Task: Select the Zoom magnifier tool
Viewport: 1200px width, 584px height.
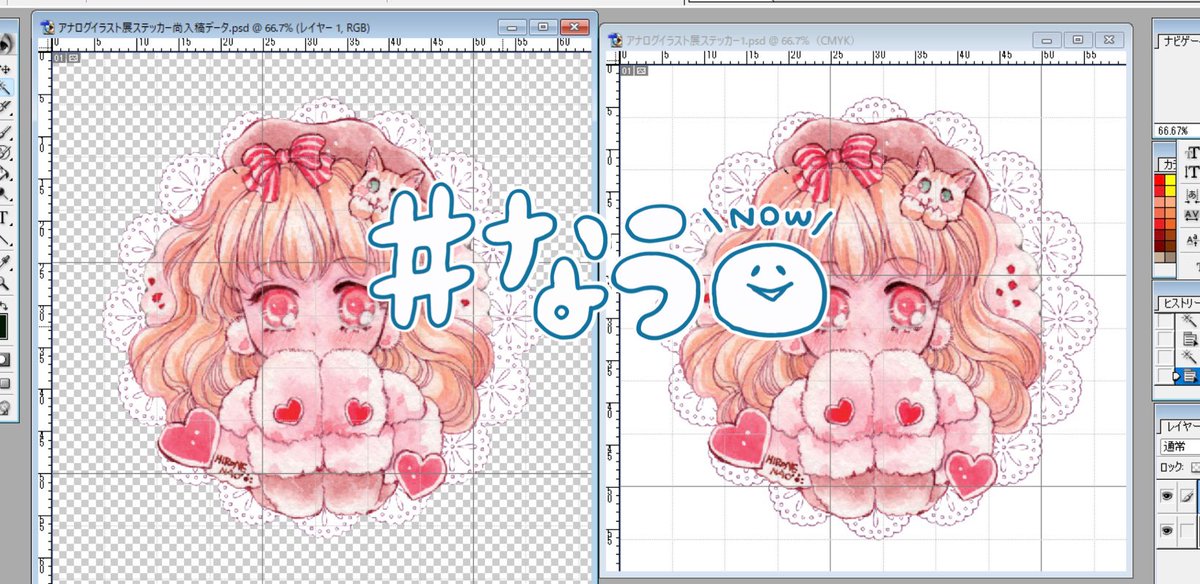Action: click(x=6, y=283)
